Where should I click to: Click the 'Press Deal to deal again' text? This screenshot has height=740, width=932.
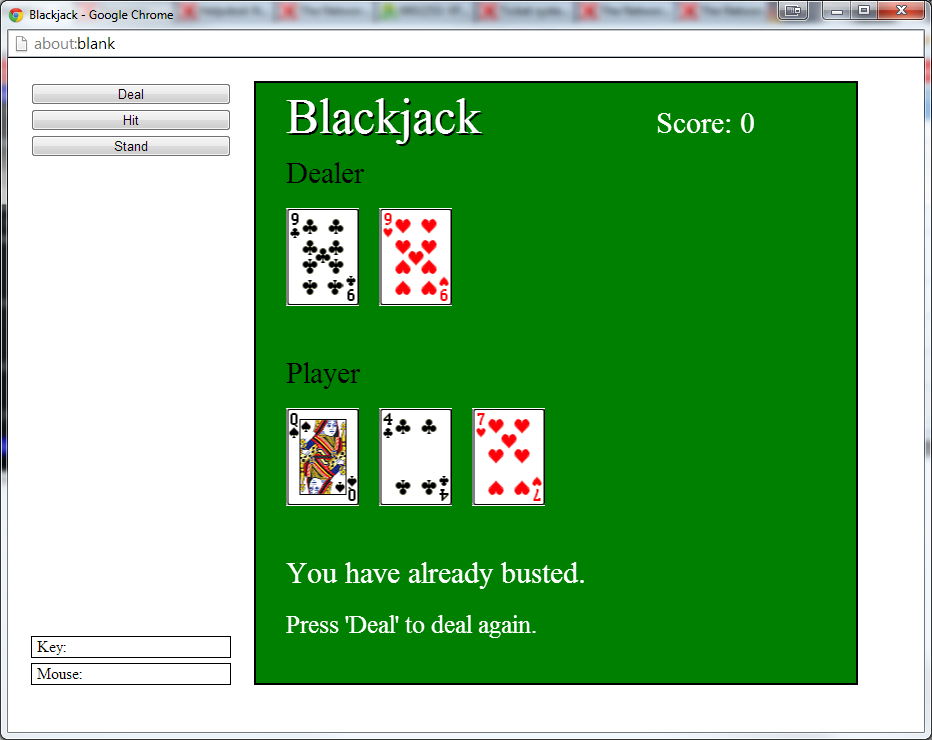[411, 625]
